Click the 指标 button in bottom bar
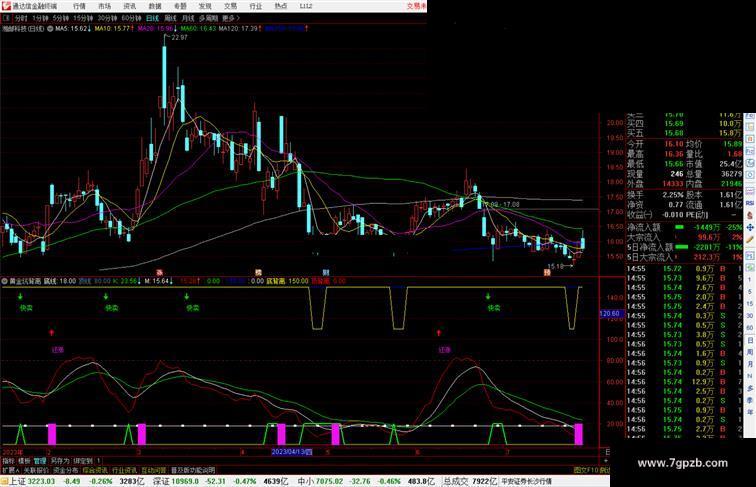Screen dimensions: 756x487 (x=8, y=461)
